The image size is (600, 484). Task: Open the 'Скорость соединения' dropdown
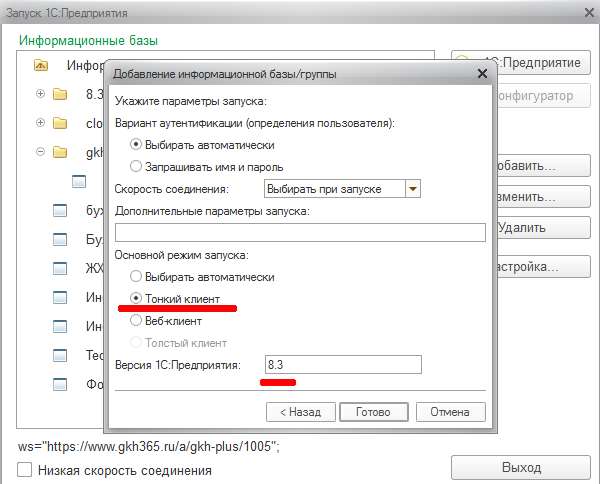coord(413,189)
